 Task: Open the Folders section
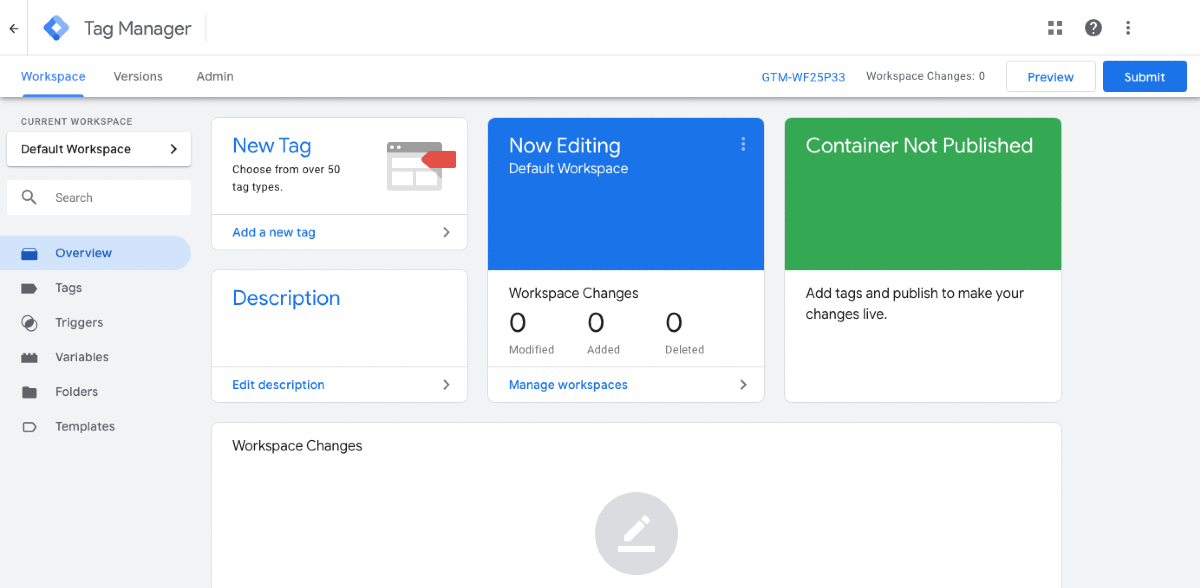pyautogui.click(x=75, y=391)
